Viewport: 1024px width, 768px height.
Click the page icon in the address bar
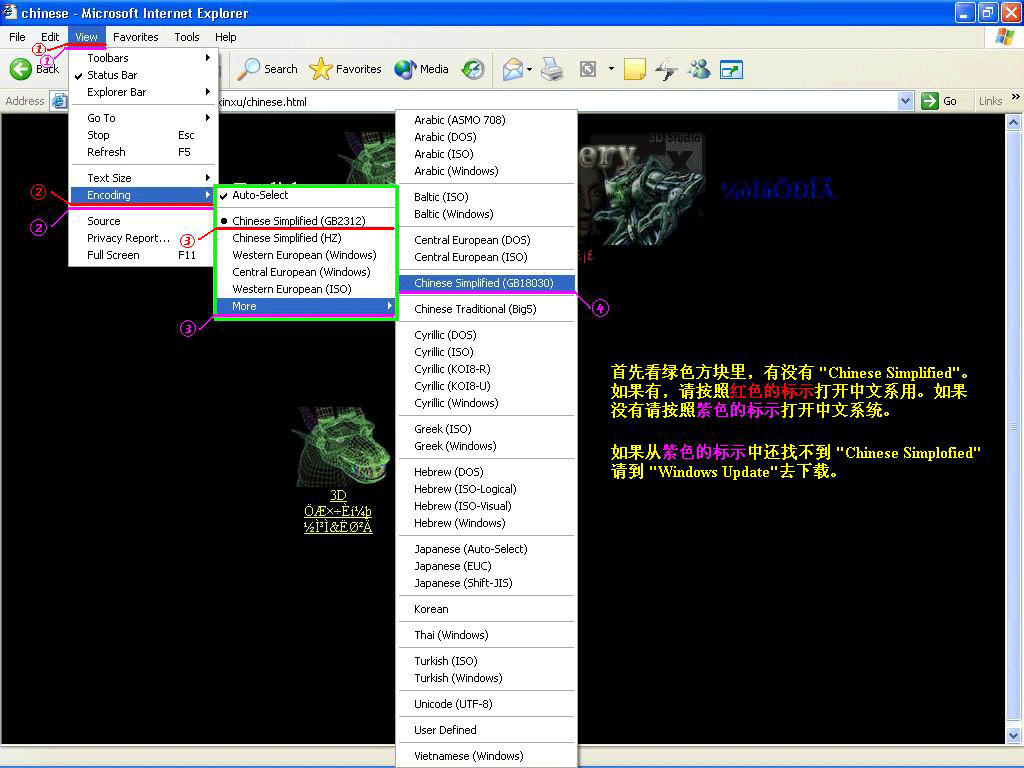pos(59,101)
